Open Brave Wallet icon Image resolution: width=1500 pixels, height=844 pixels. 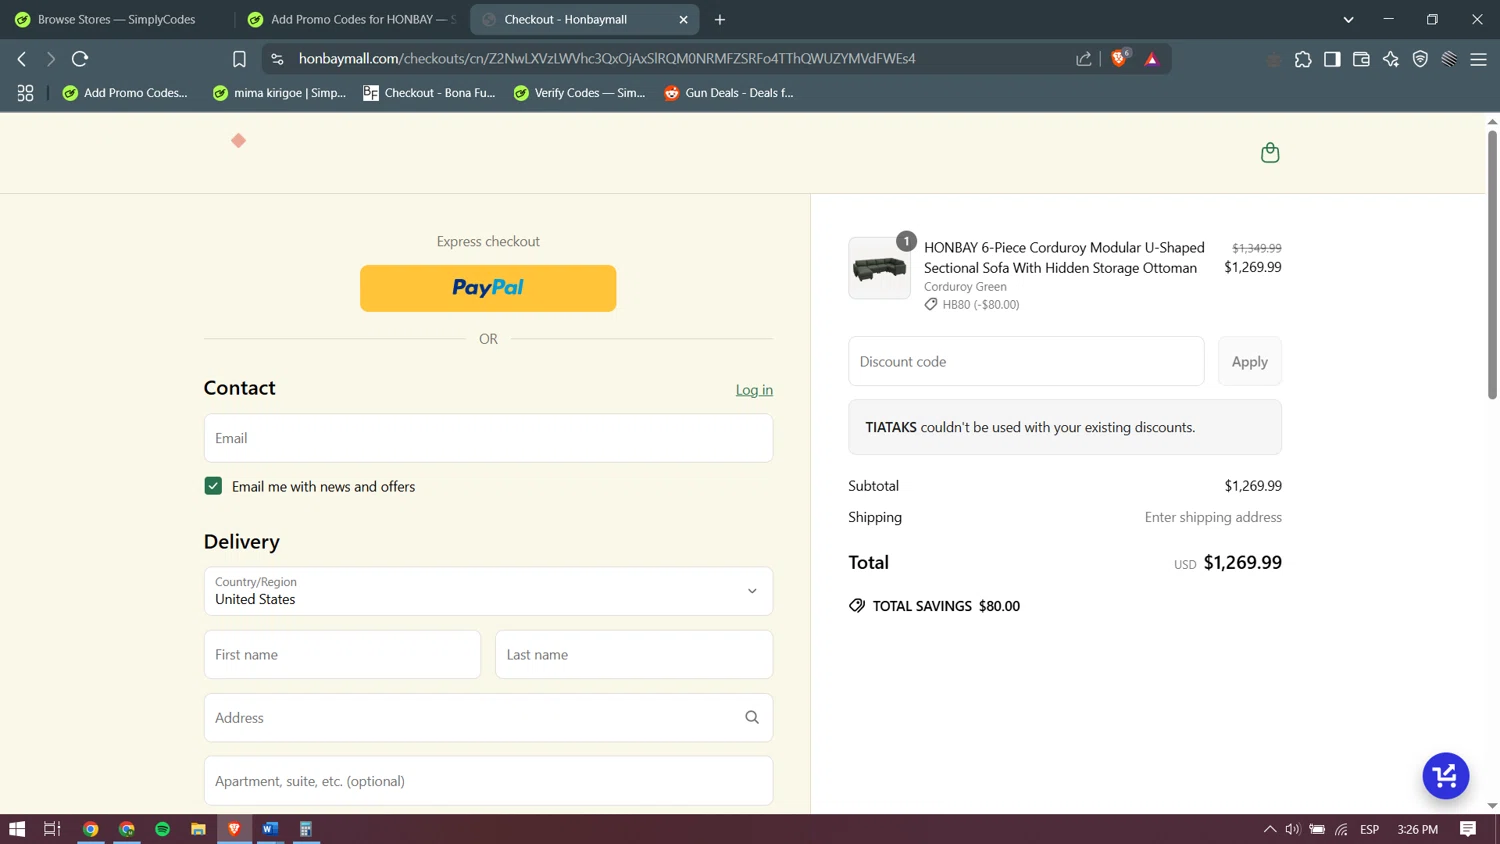point(1361,59)
